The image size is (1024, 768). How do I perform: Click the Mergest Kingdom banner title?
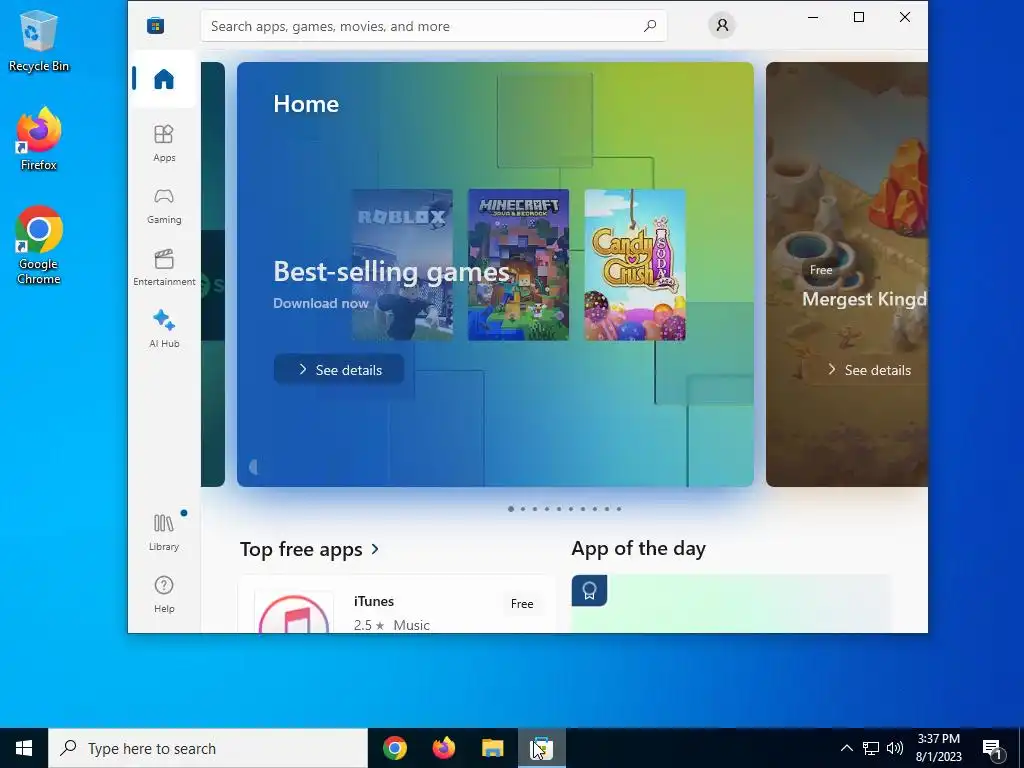[865, 299]
